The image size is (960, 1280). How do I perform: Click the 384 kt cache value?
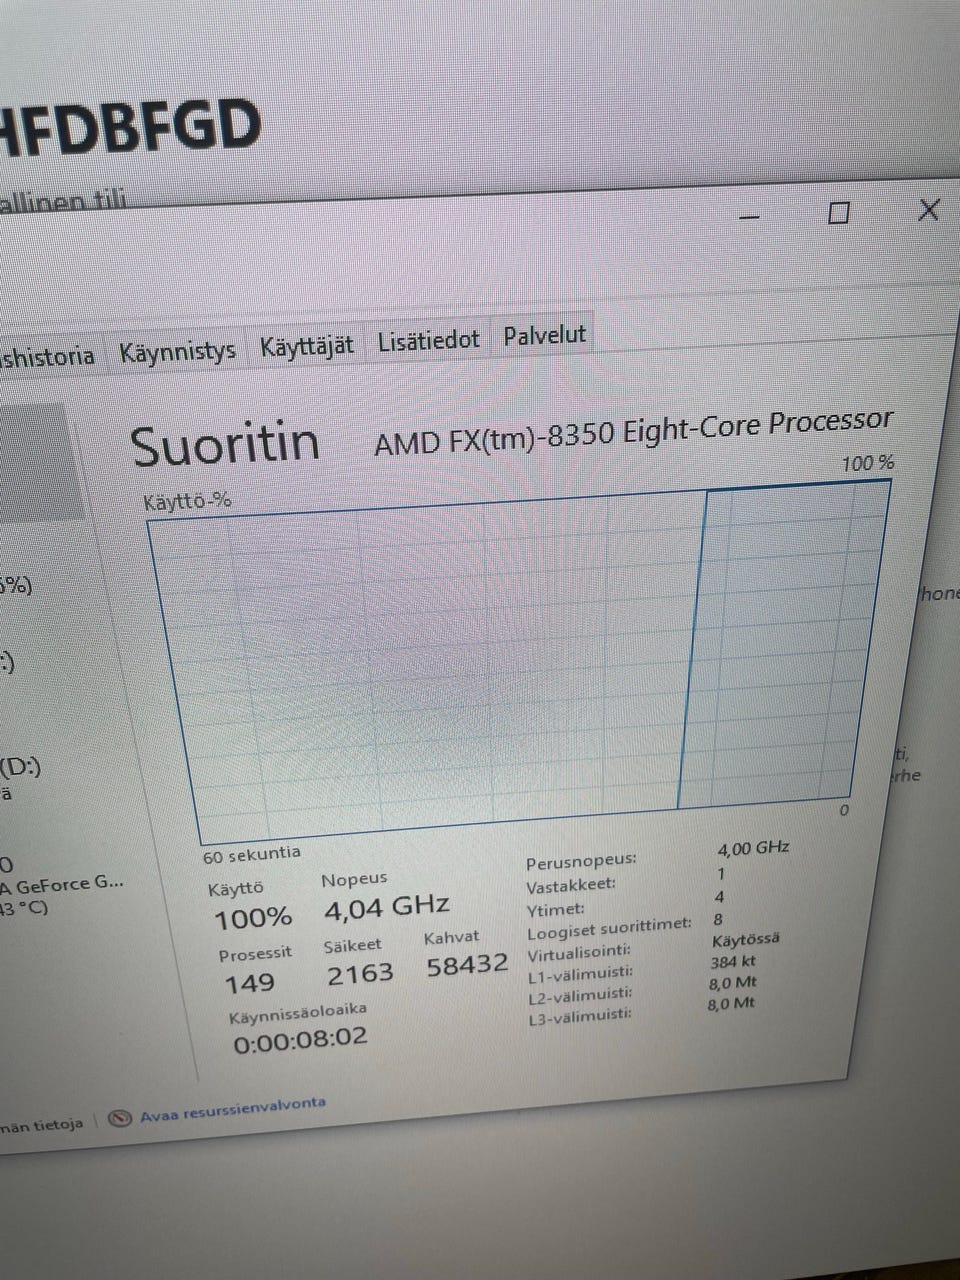click(732, 962)
